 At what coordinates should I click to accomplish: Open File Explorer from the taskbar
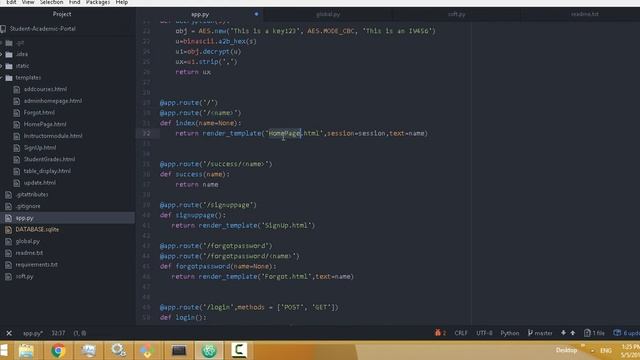tap(26, 351)
